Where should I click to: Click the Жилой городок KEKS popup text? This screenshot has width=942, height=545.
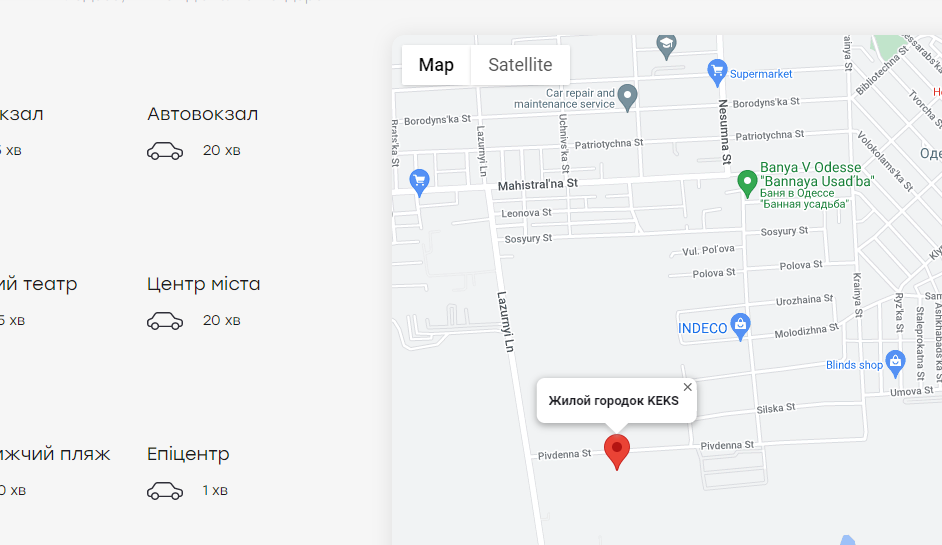613,401
